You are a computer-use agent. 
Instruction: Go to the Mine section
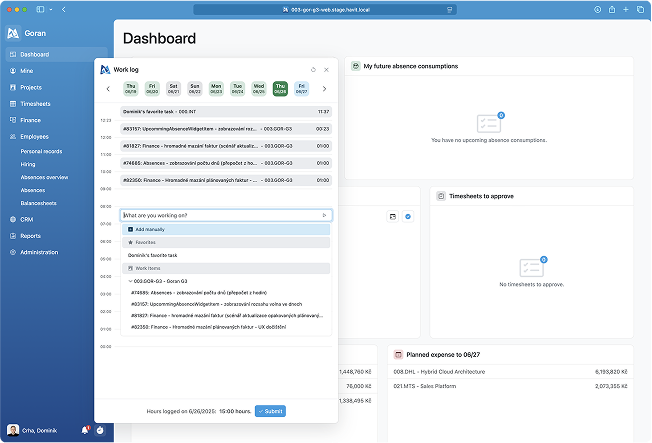click(27, 71)
